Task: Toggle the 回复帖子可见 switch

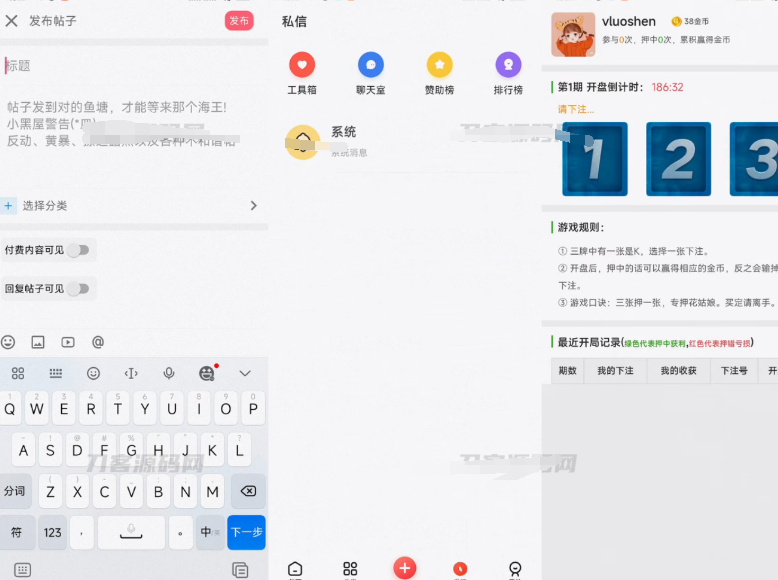Action: point(77,289)
